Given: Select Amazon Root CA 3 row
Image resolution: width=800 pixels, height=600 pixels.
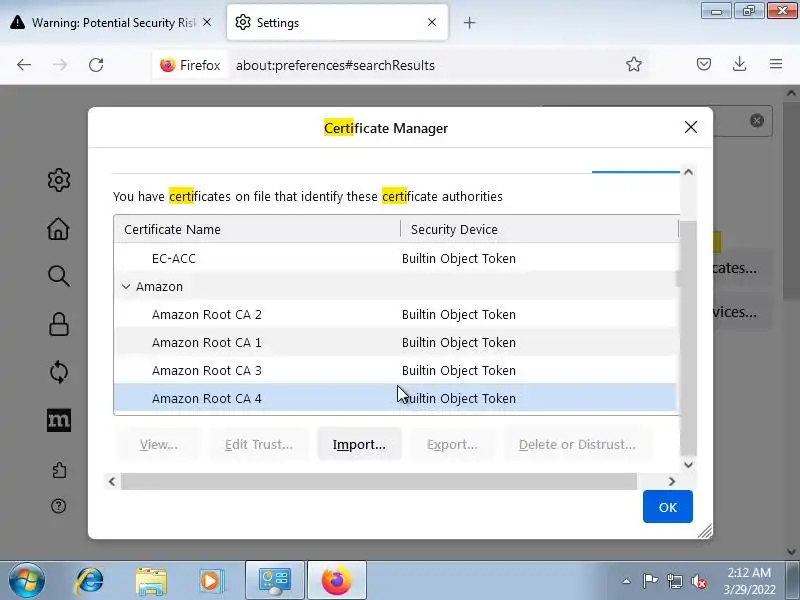Looking at the screenshot, I should [x=395, y=370].
